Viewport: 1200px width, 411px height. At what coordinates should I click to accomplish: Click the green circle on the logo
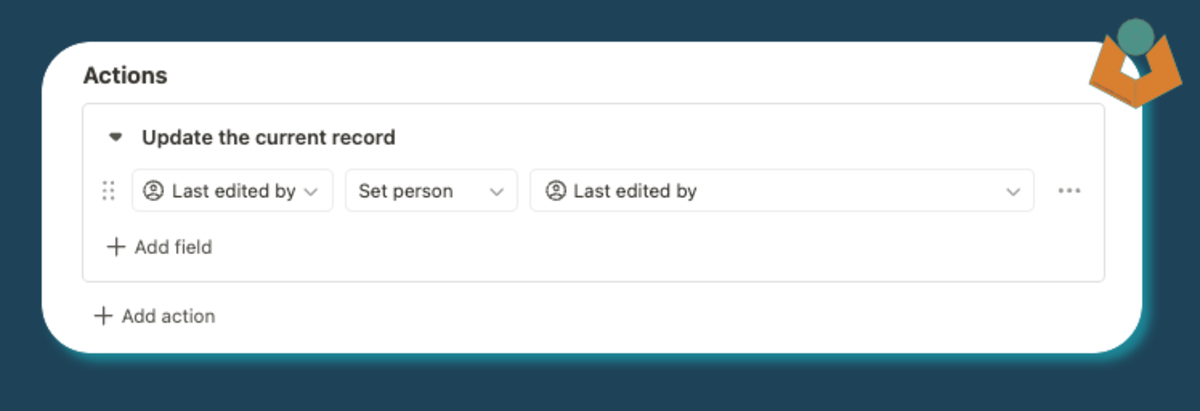click(1135, 37)
